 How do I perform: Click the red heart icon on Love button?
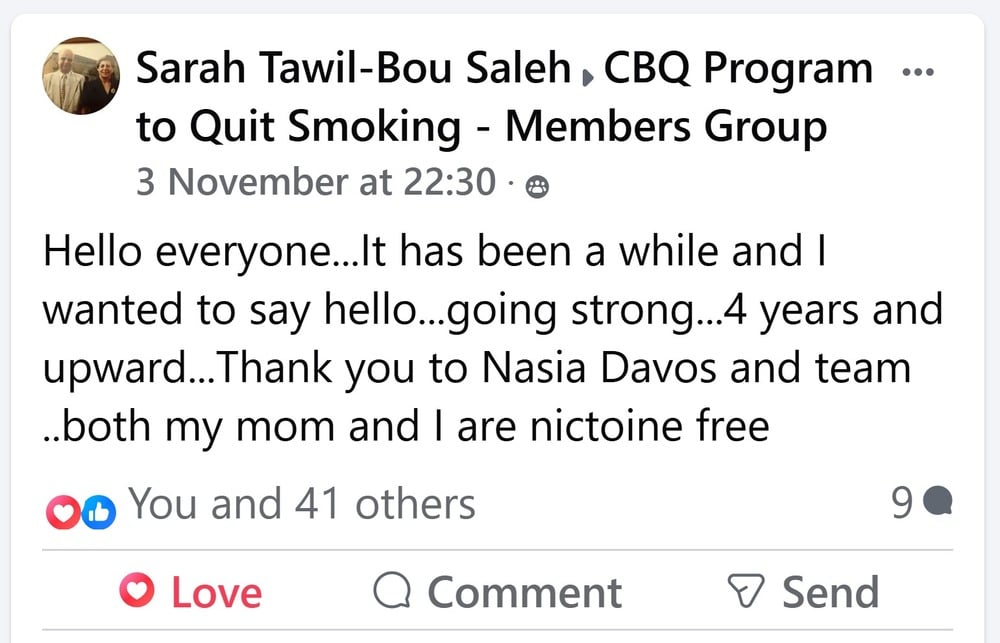point(136,590)
